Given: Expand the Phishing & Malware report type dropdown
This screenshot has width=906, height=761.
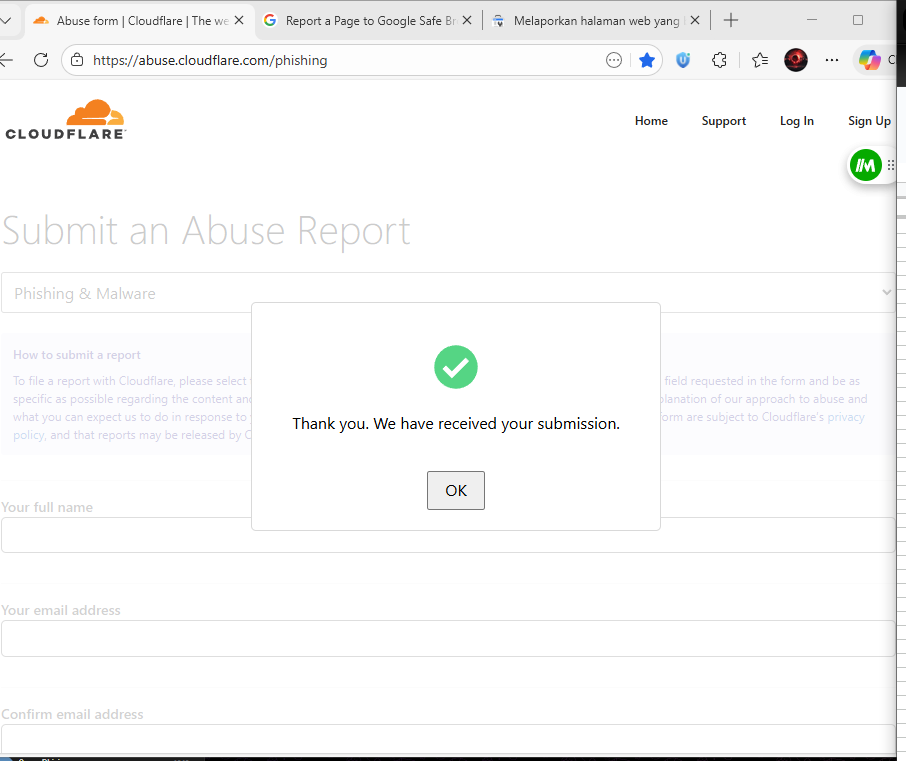Looking at the screenshot, I should [x=448, y=293].
